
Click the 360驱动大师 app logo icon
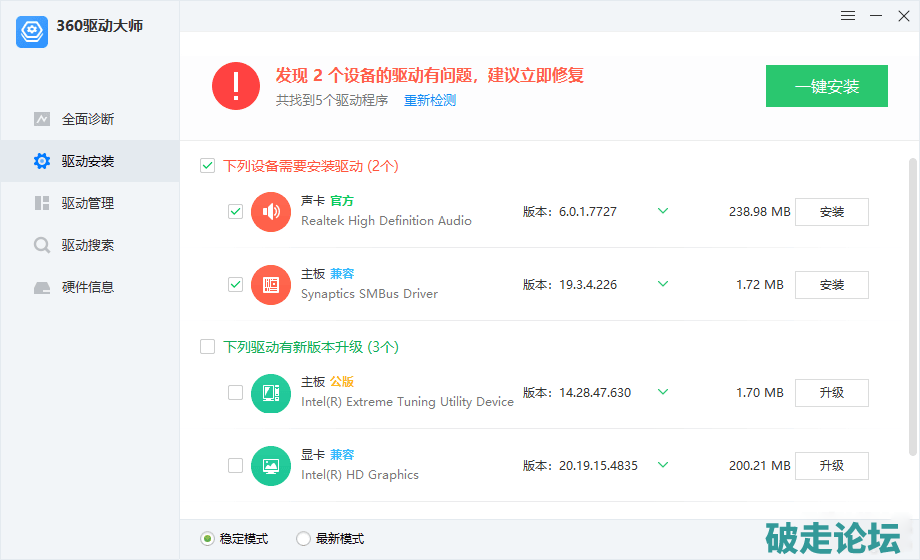[32, 31]
